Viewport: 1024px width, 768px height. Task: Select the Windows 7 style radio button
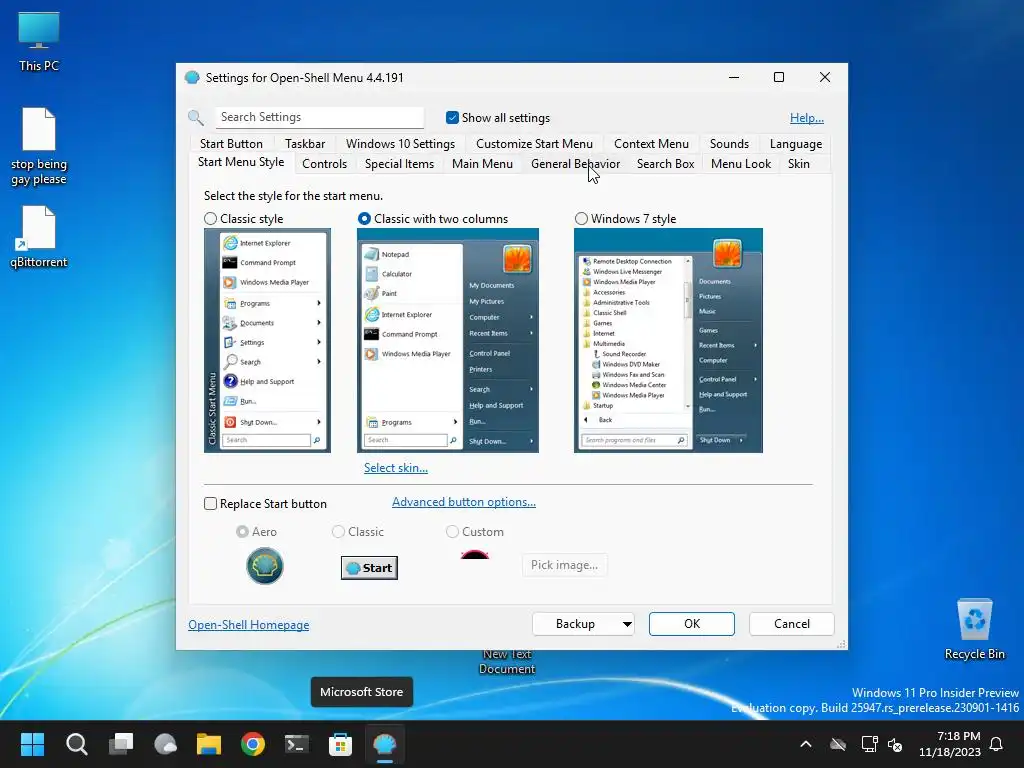pos(581,219)
